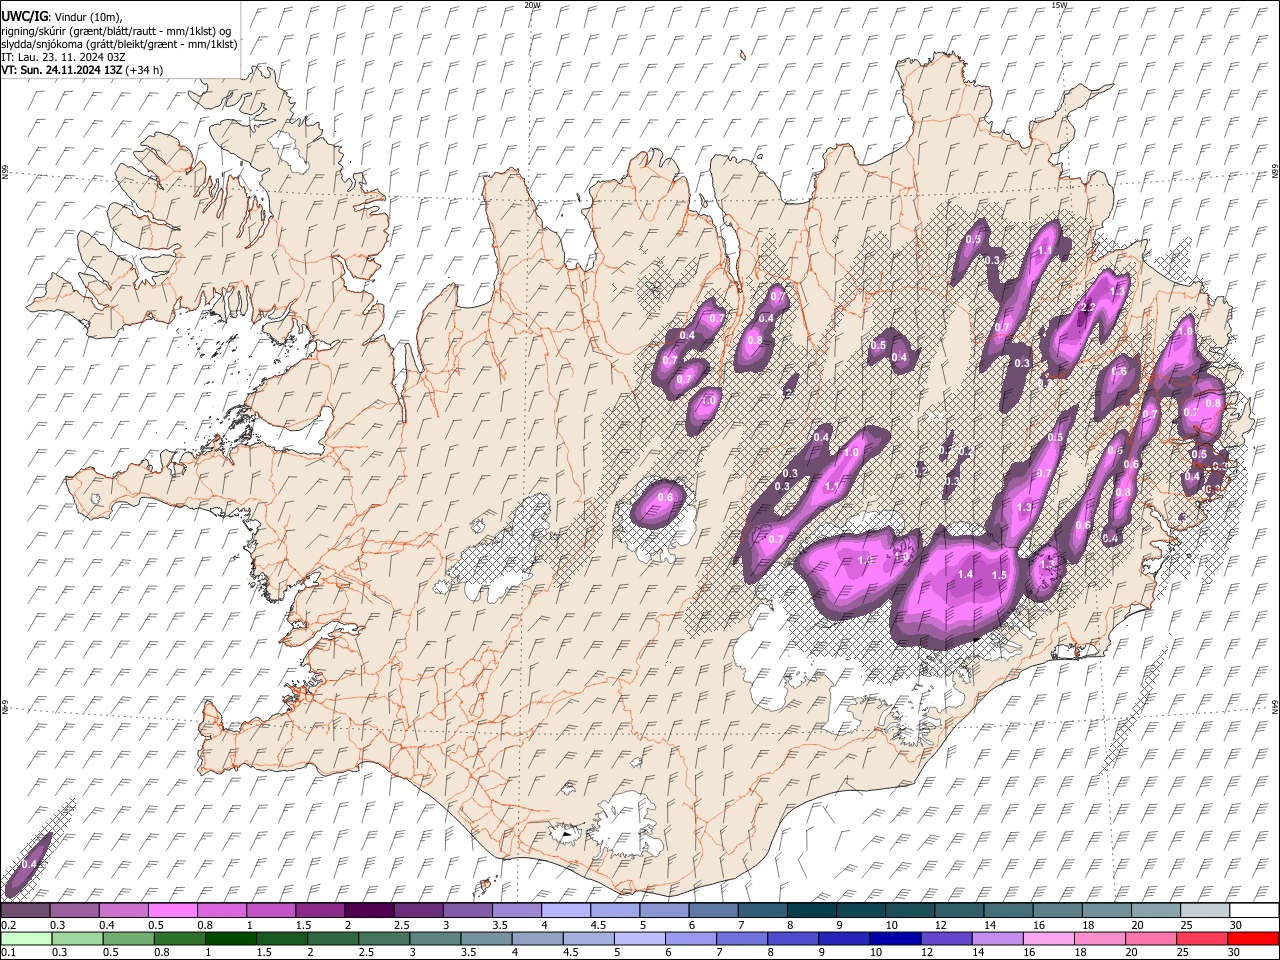Screen dimensions: 1280x960
Task: Select the dusky 0.2 snow legend swatch
Action: click(26, 910)
